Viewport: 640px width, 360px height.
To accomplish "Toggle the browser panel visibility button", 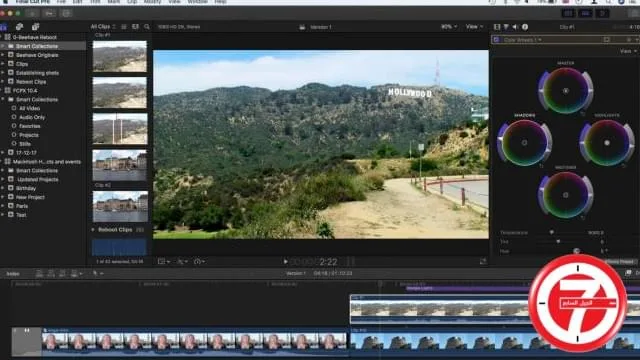I will point(568,13).
